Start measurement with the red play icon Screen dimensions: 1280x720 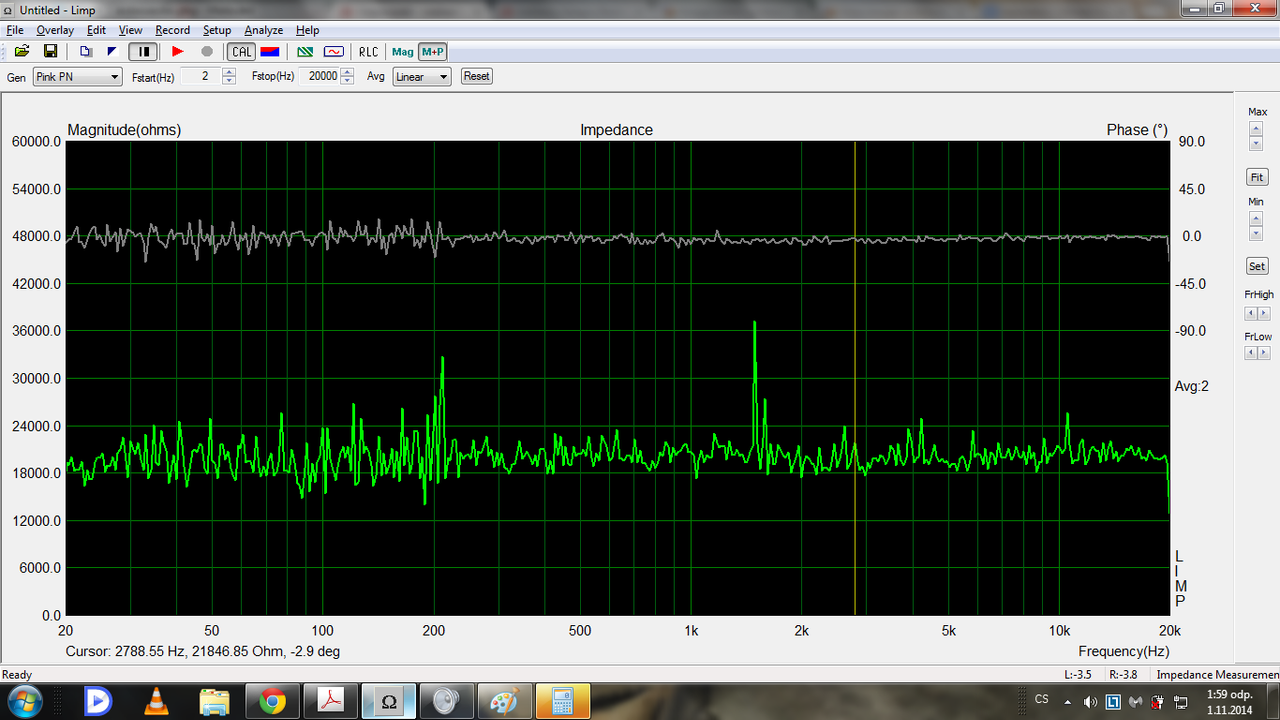pos(178,51)
